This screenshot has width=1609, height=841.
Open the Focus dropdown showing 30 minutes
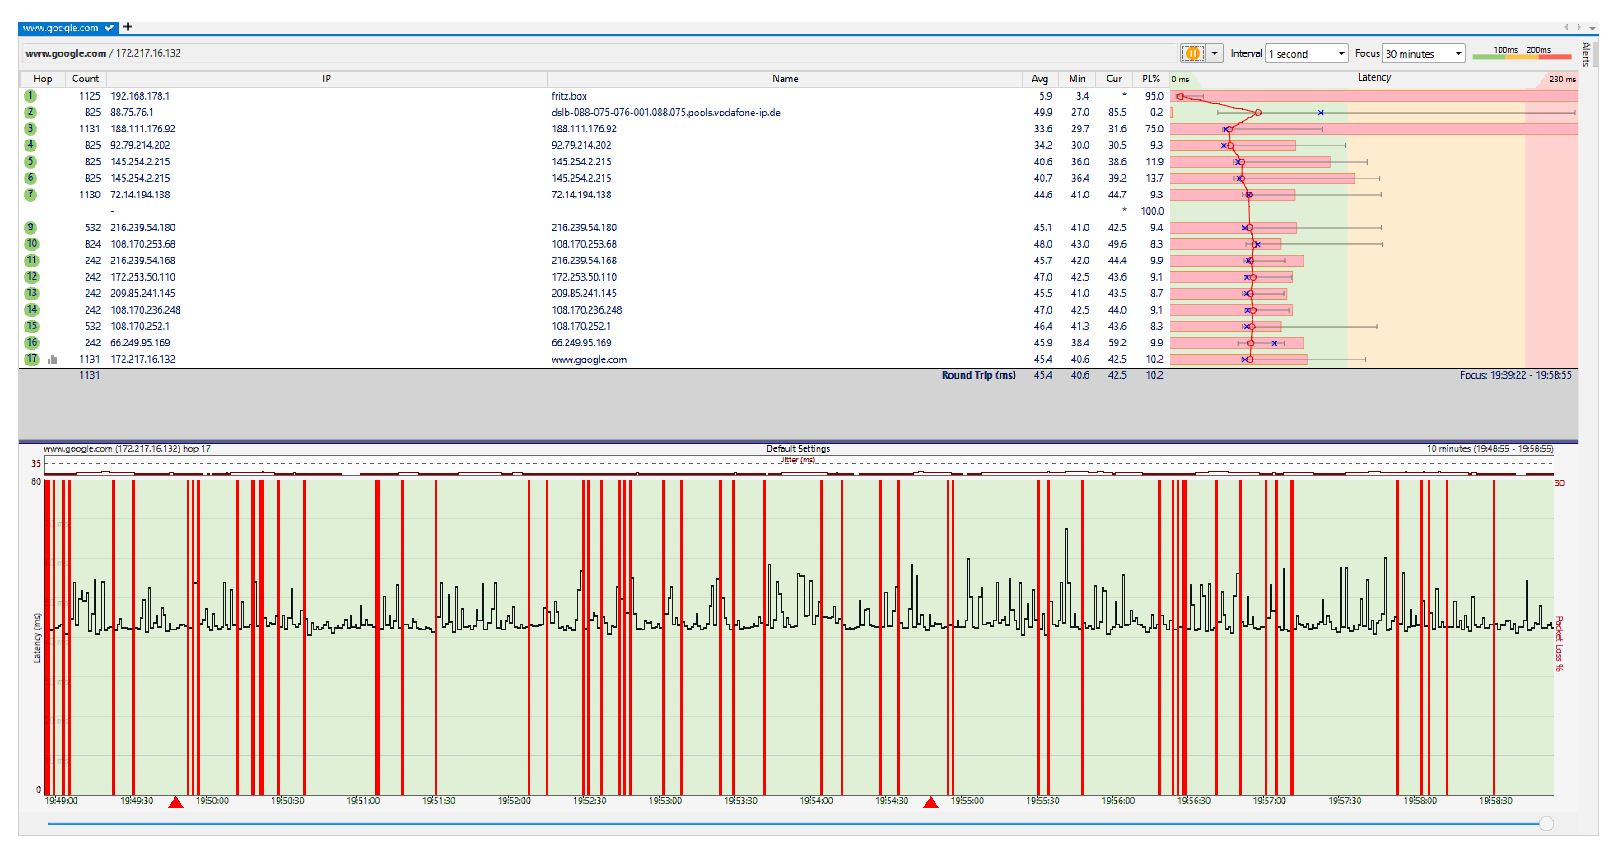pos(1424,54)
